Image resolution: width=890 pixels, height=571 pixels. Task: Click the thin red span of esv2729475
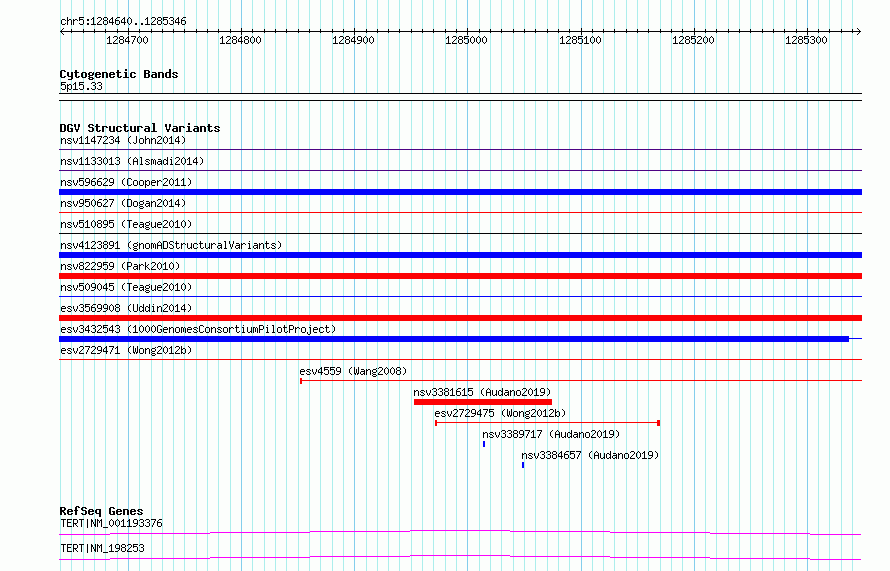547,422
